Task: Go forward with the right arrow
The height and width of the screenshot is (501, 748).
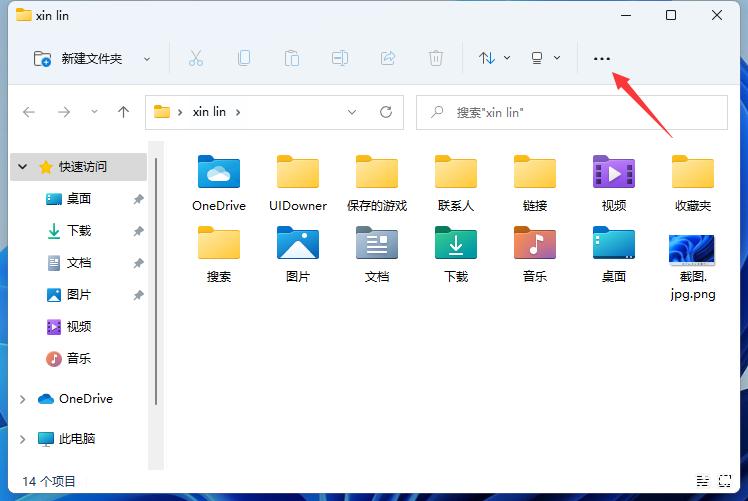Action: pyautogui.click(x=63, y=112)
